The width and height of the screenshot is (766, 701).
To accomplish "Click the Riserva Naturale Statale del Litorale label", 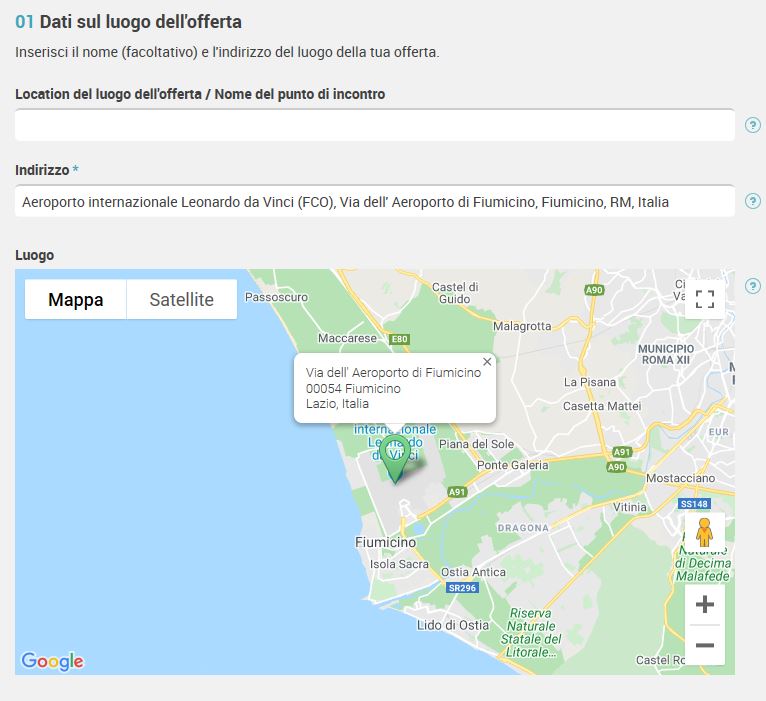I will pos(531,633).
